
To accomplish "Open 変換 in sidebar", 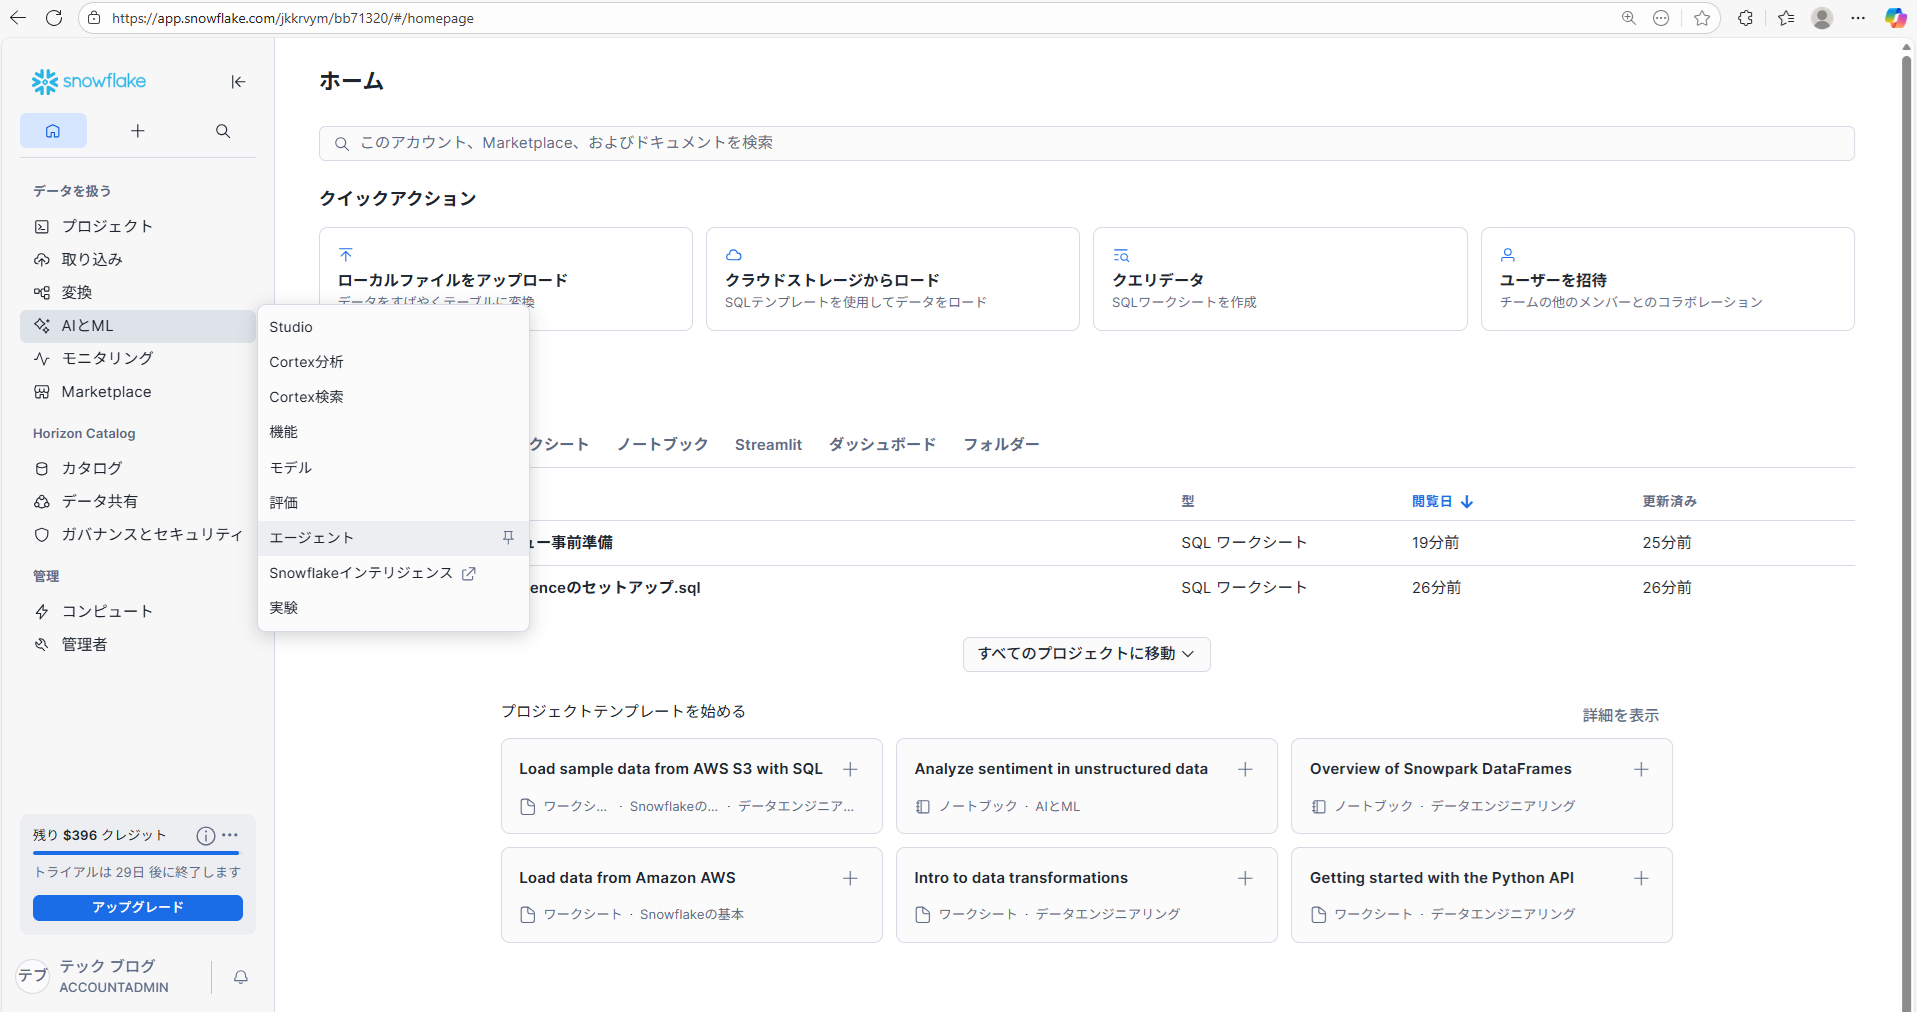I will 138,292.
